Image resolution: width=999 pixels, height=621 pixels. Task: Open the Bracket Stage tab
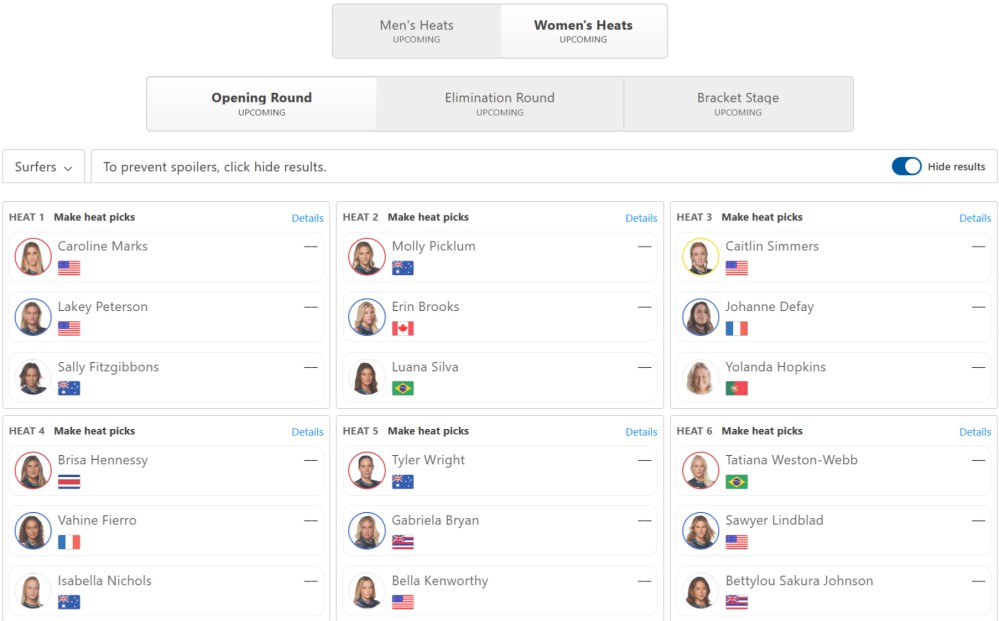pos(738,104)
